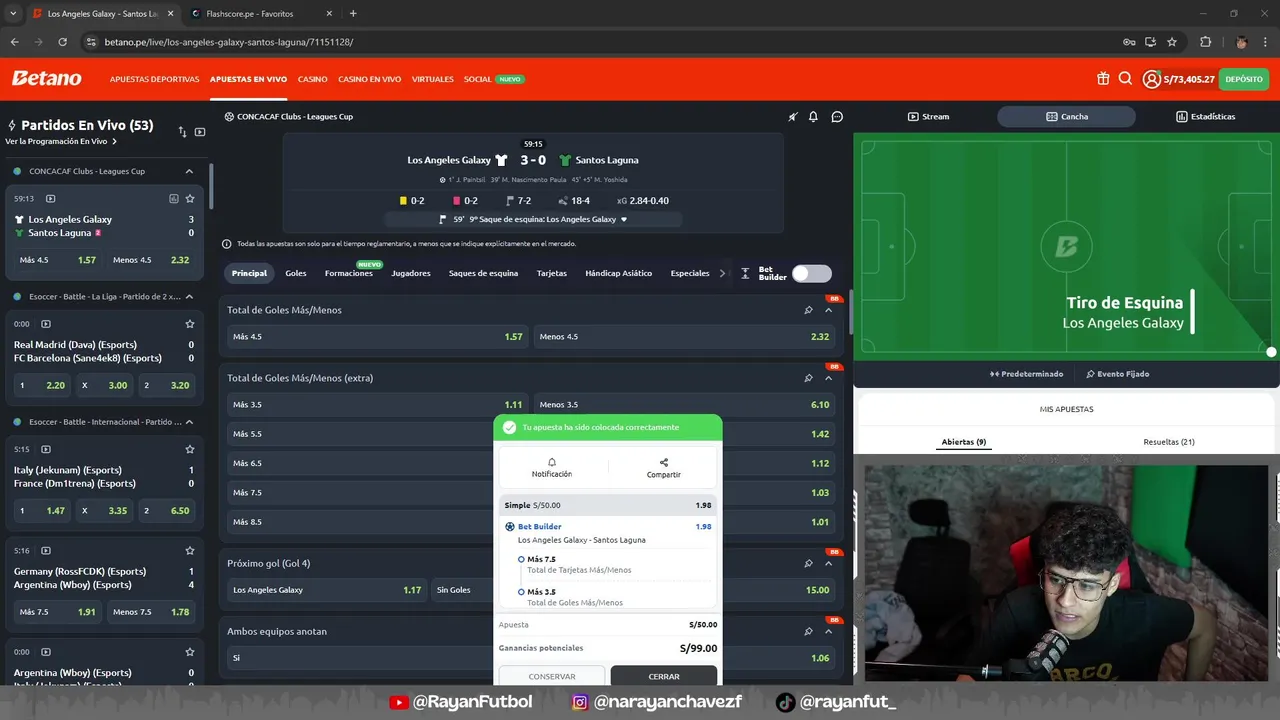Open the gift promotions icon in header
This screenshot has height=720, width=1280.
[x=1103, y=79]
